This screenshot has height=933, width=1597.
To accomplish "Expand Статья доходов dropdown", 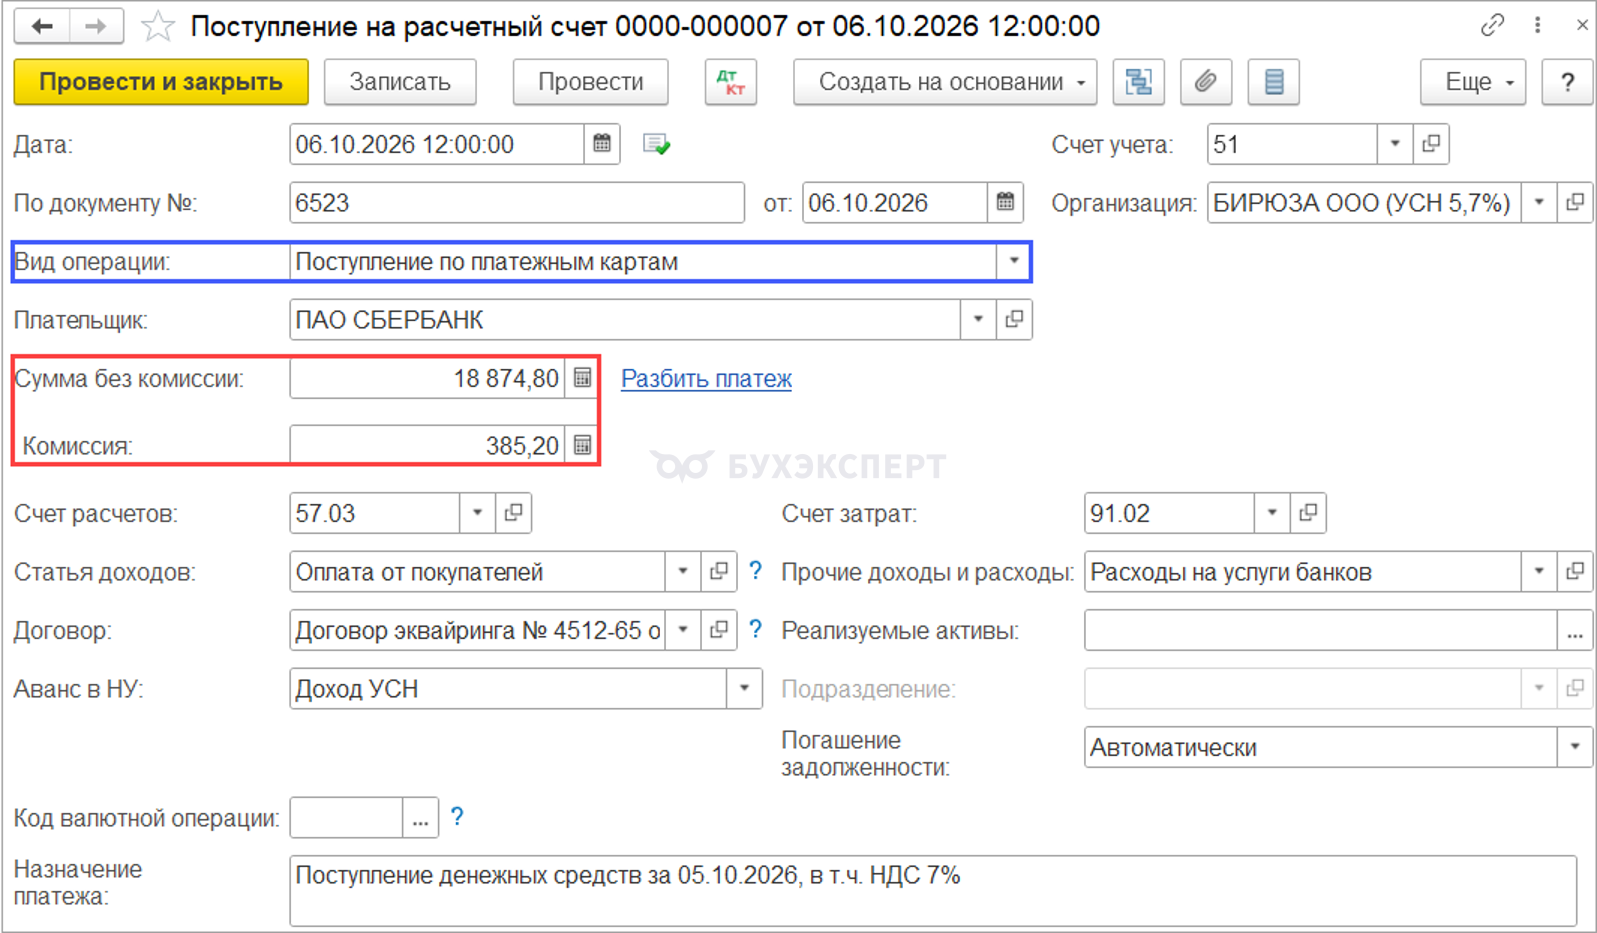I will pos(683,572).
